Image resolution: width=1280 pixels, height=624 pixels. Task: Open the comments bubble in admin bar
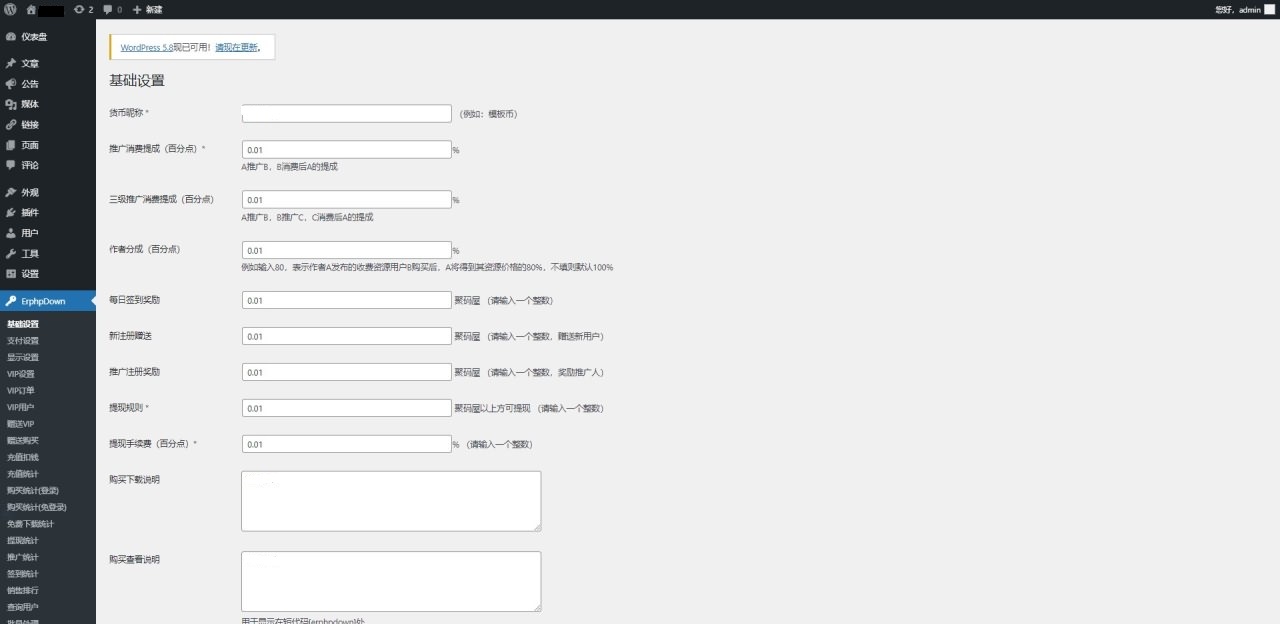112,9
